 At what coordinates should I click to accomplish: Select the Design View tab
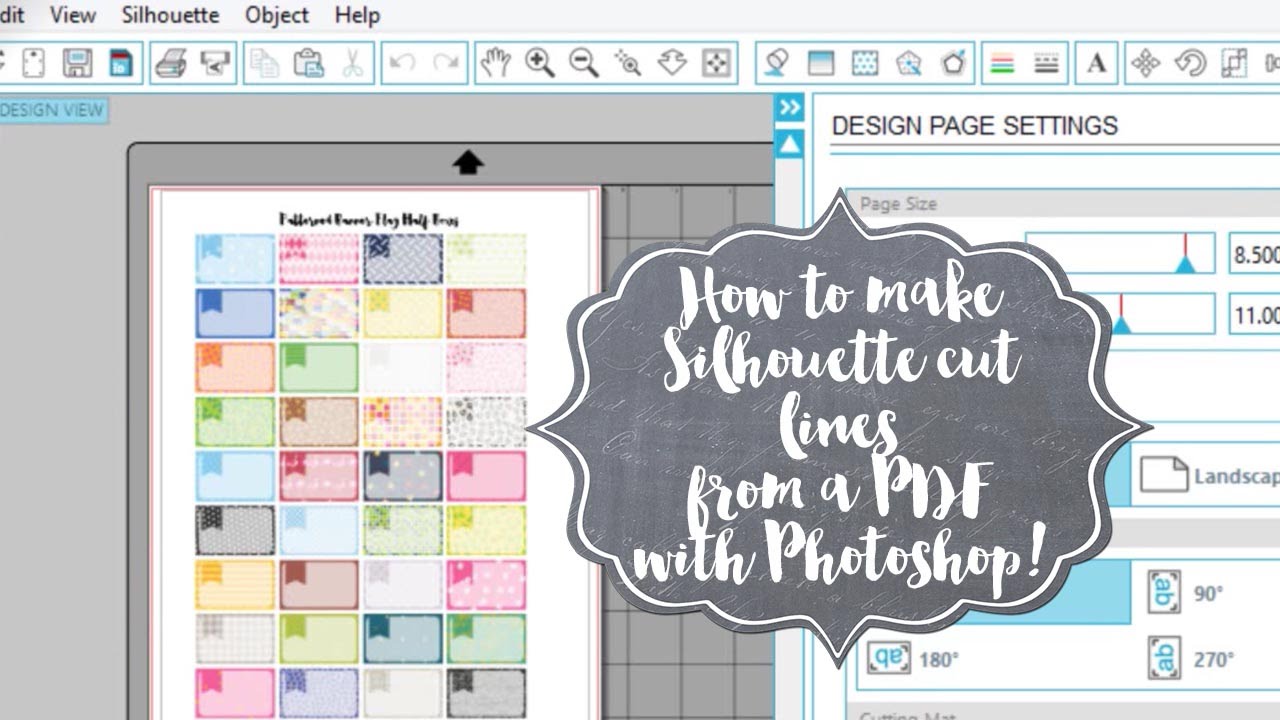pyautogui.click(x=52, y=110)
